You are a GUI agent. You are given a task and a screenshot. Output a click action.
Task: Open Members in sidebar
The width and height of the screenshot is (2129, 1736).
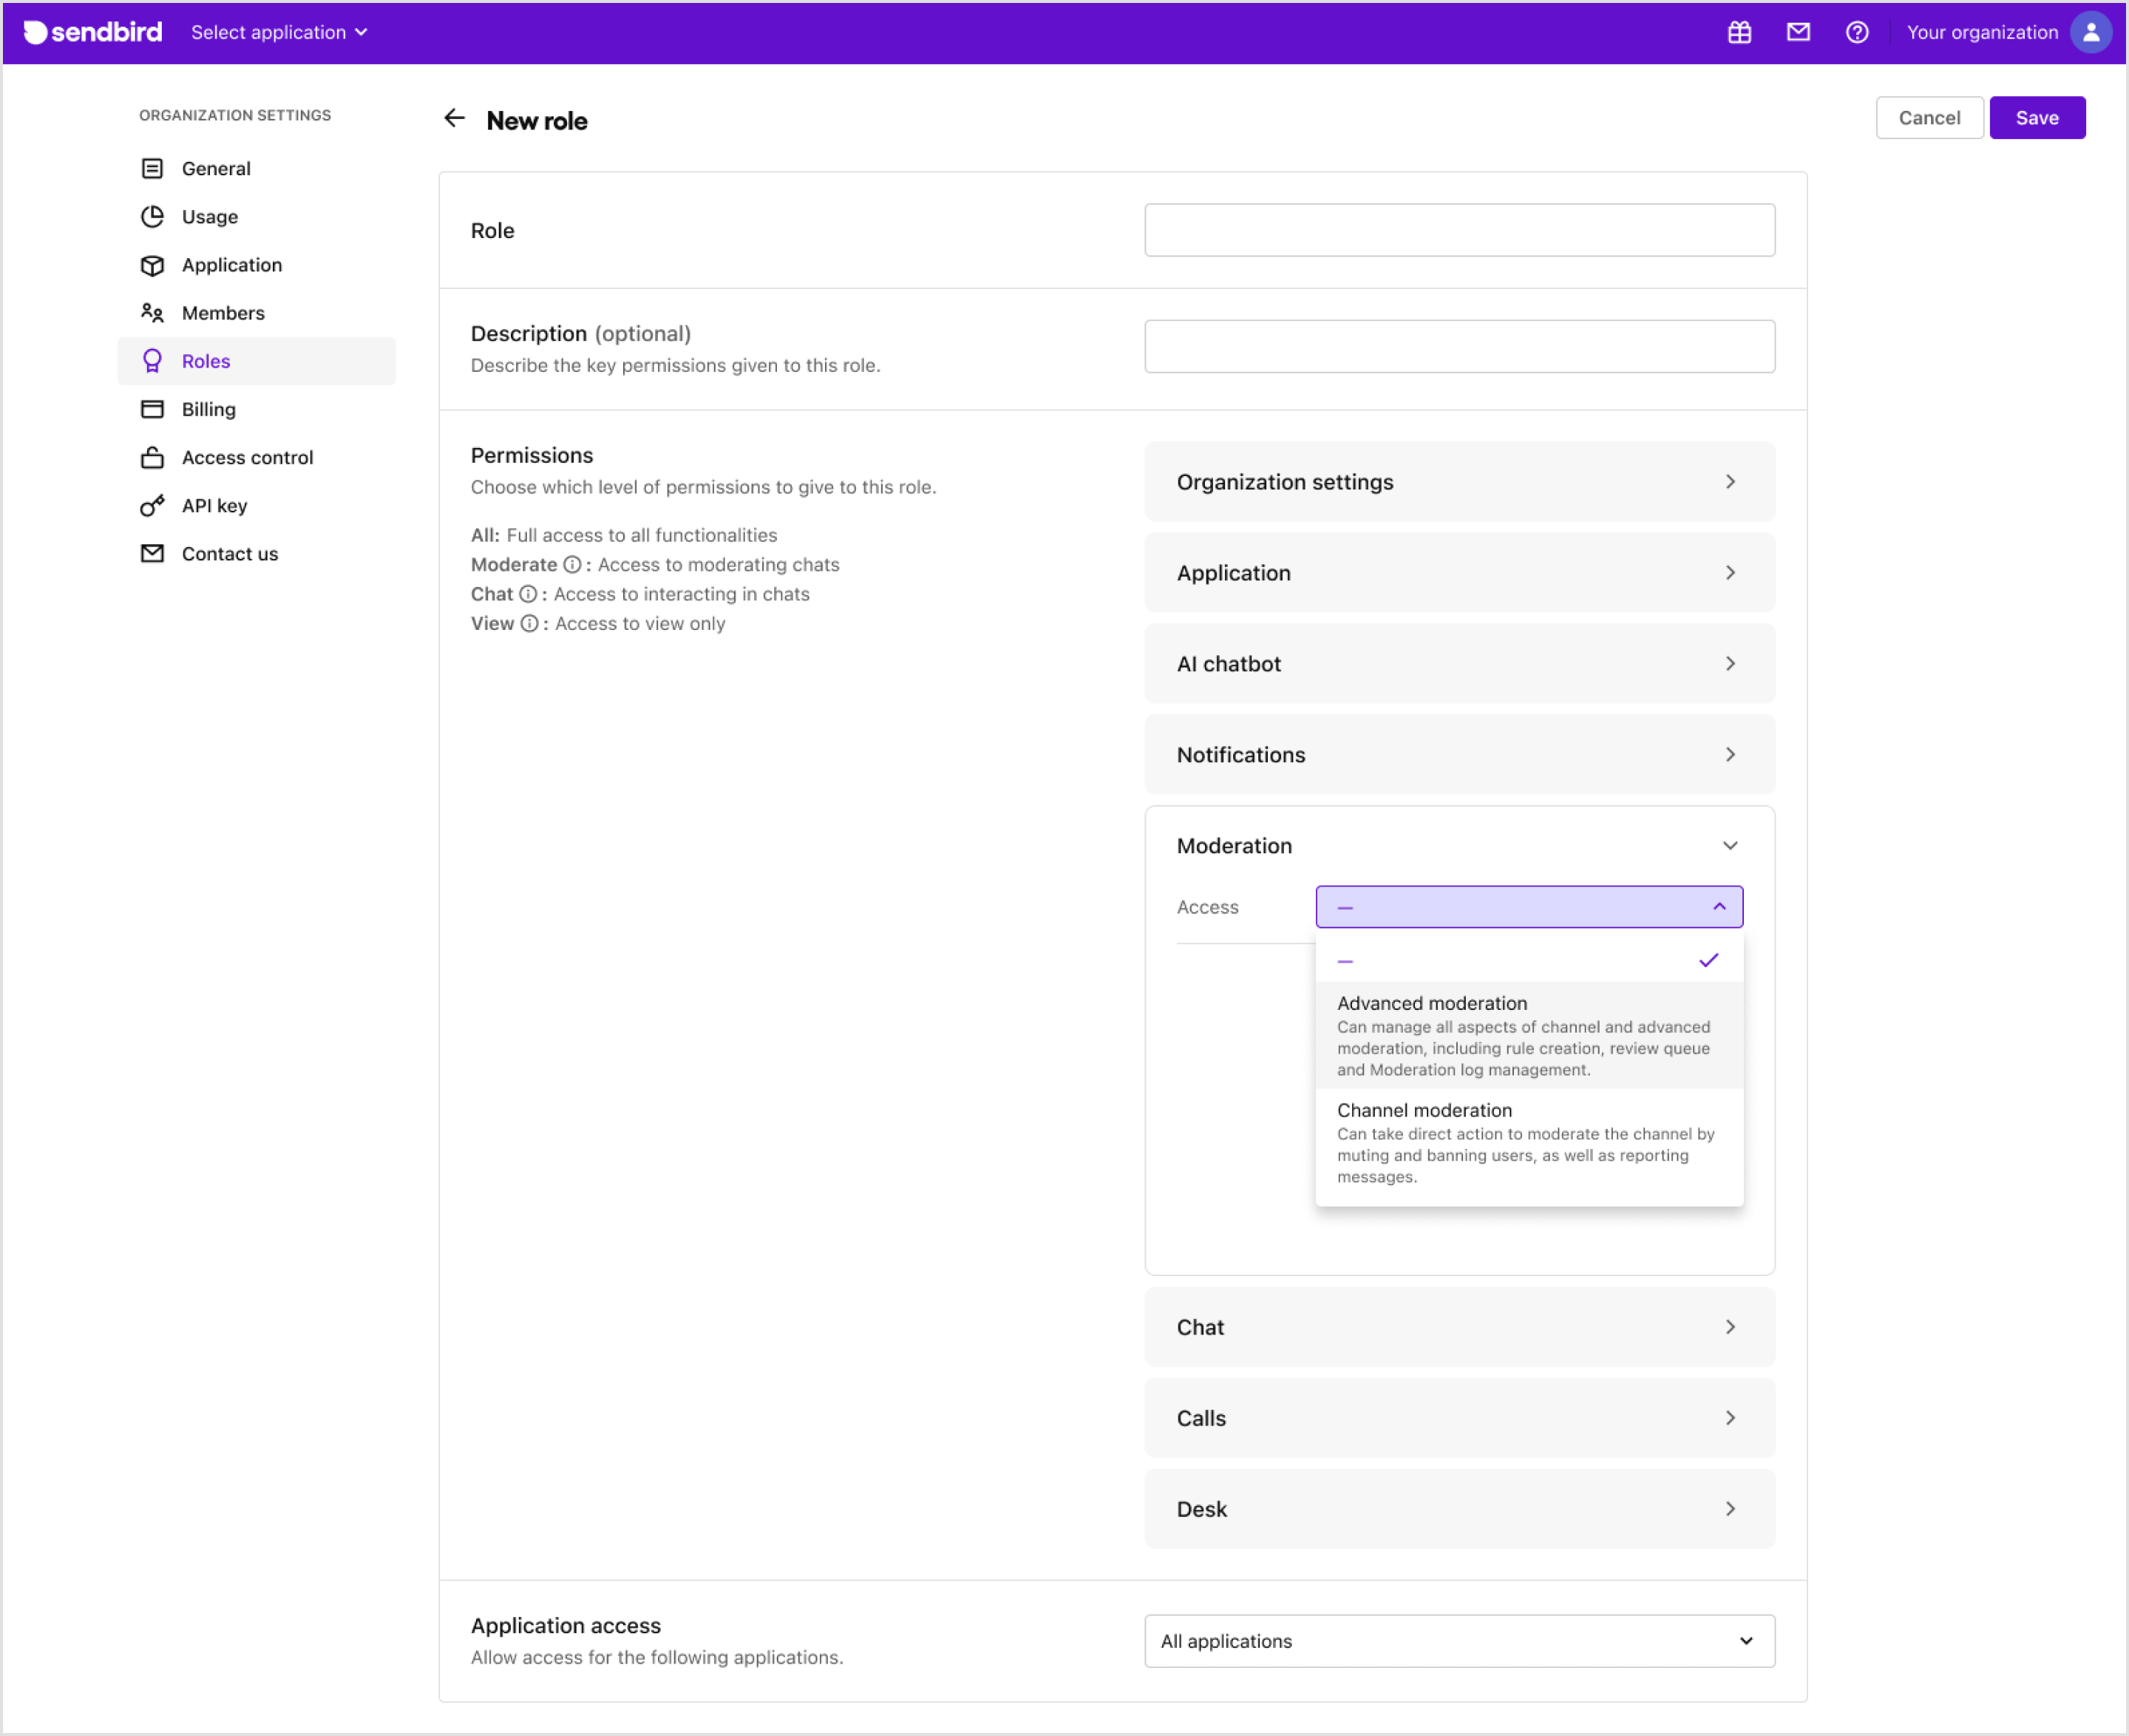click(257, 313)
